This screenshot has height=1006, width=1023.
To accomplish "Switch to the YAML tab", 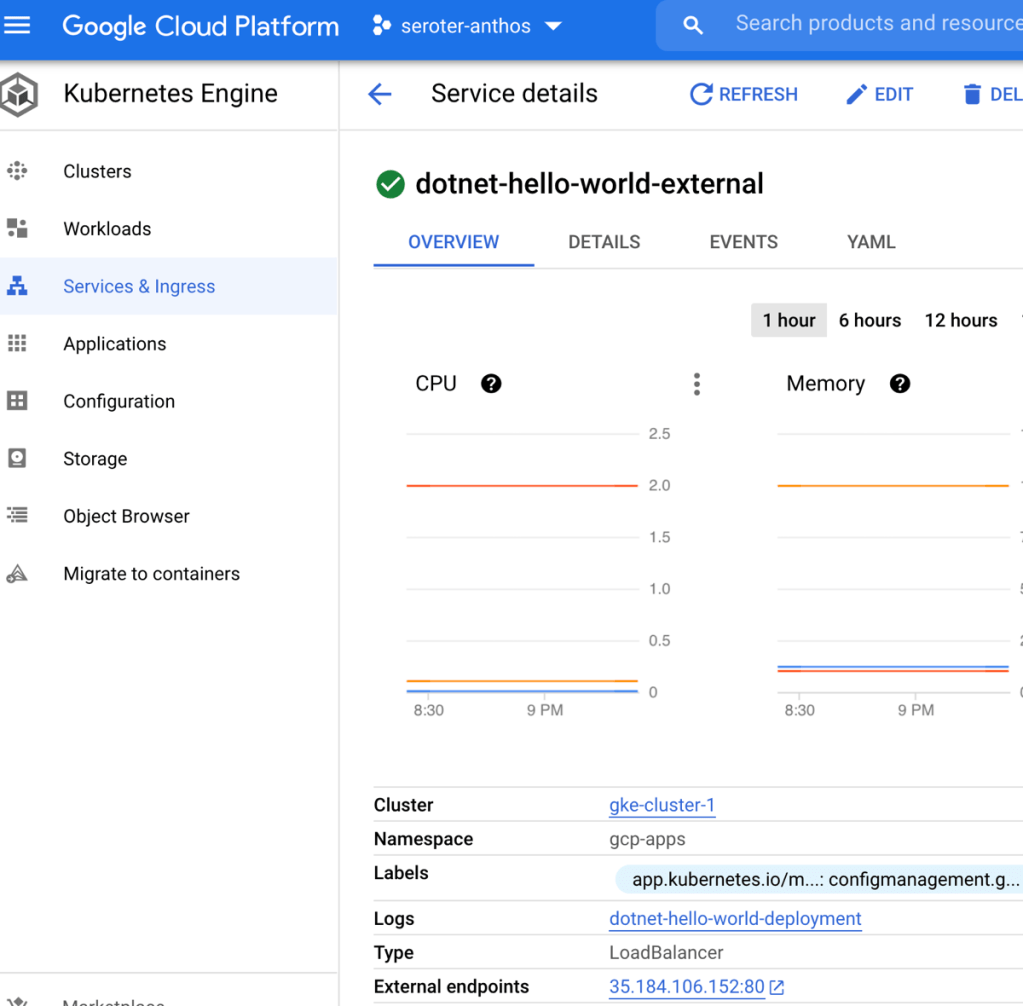I will pyautogui.click(x=871, y=242).
